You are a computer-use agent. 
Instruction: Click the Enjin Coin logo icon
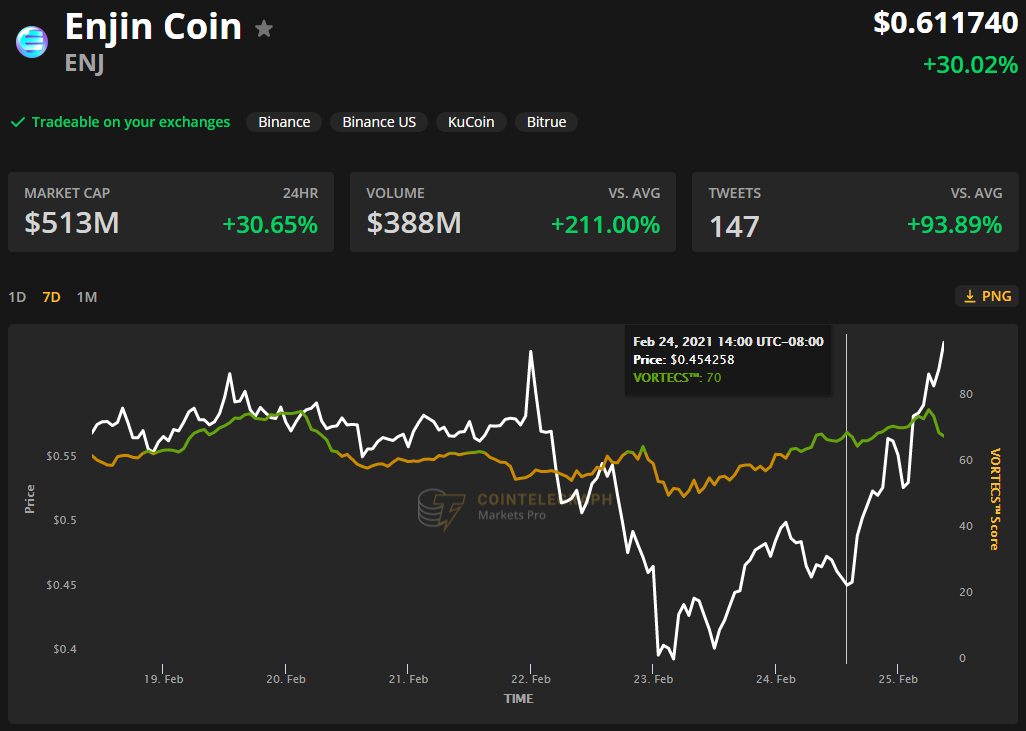(x=32, y=42)
